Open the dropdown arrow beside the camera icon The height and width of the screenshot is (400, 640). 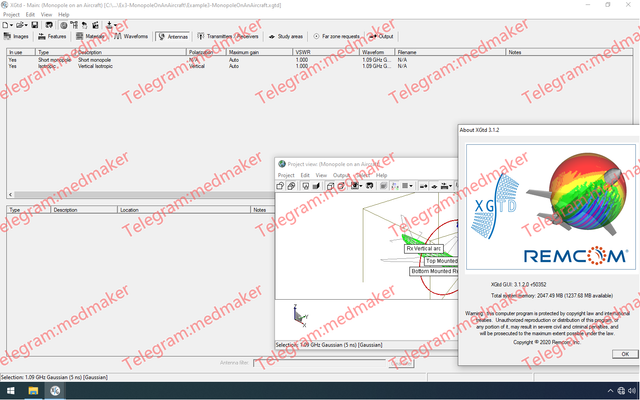(361, 186)
